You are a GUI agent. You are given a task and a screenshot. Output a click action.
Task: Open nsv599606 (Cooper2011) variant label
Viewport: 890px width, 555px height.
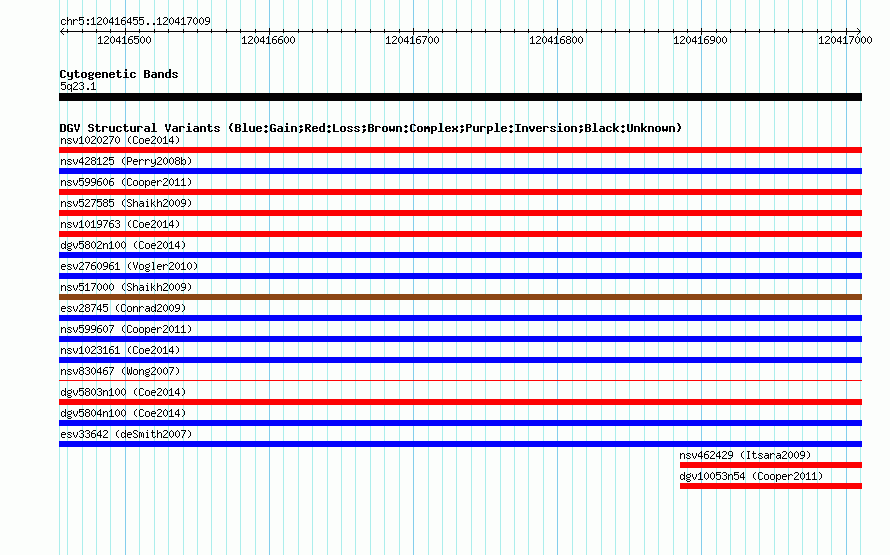[126, 182]
